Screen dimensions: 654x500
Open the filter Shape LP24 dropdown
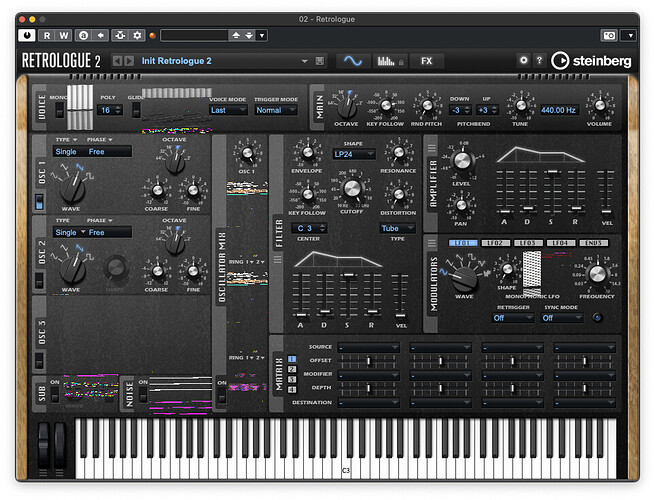pos(354,154)
